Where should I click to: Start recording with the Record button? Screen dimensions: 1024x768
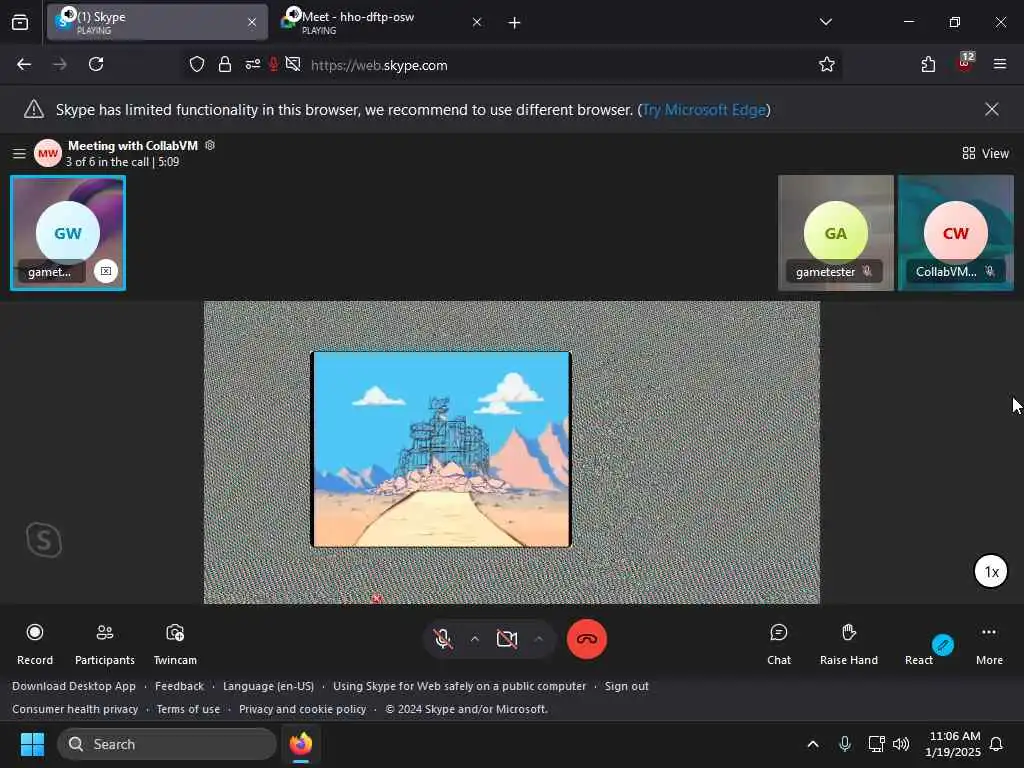coord(35,643)
